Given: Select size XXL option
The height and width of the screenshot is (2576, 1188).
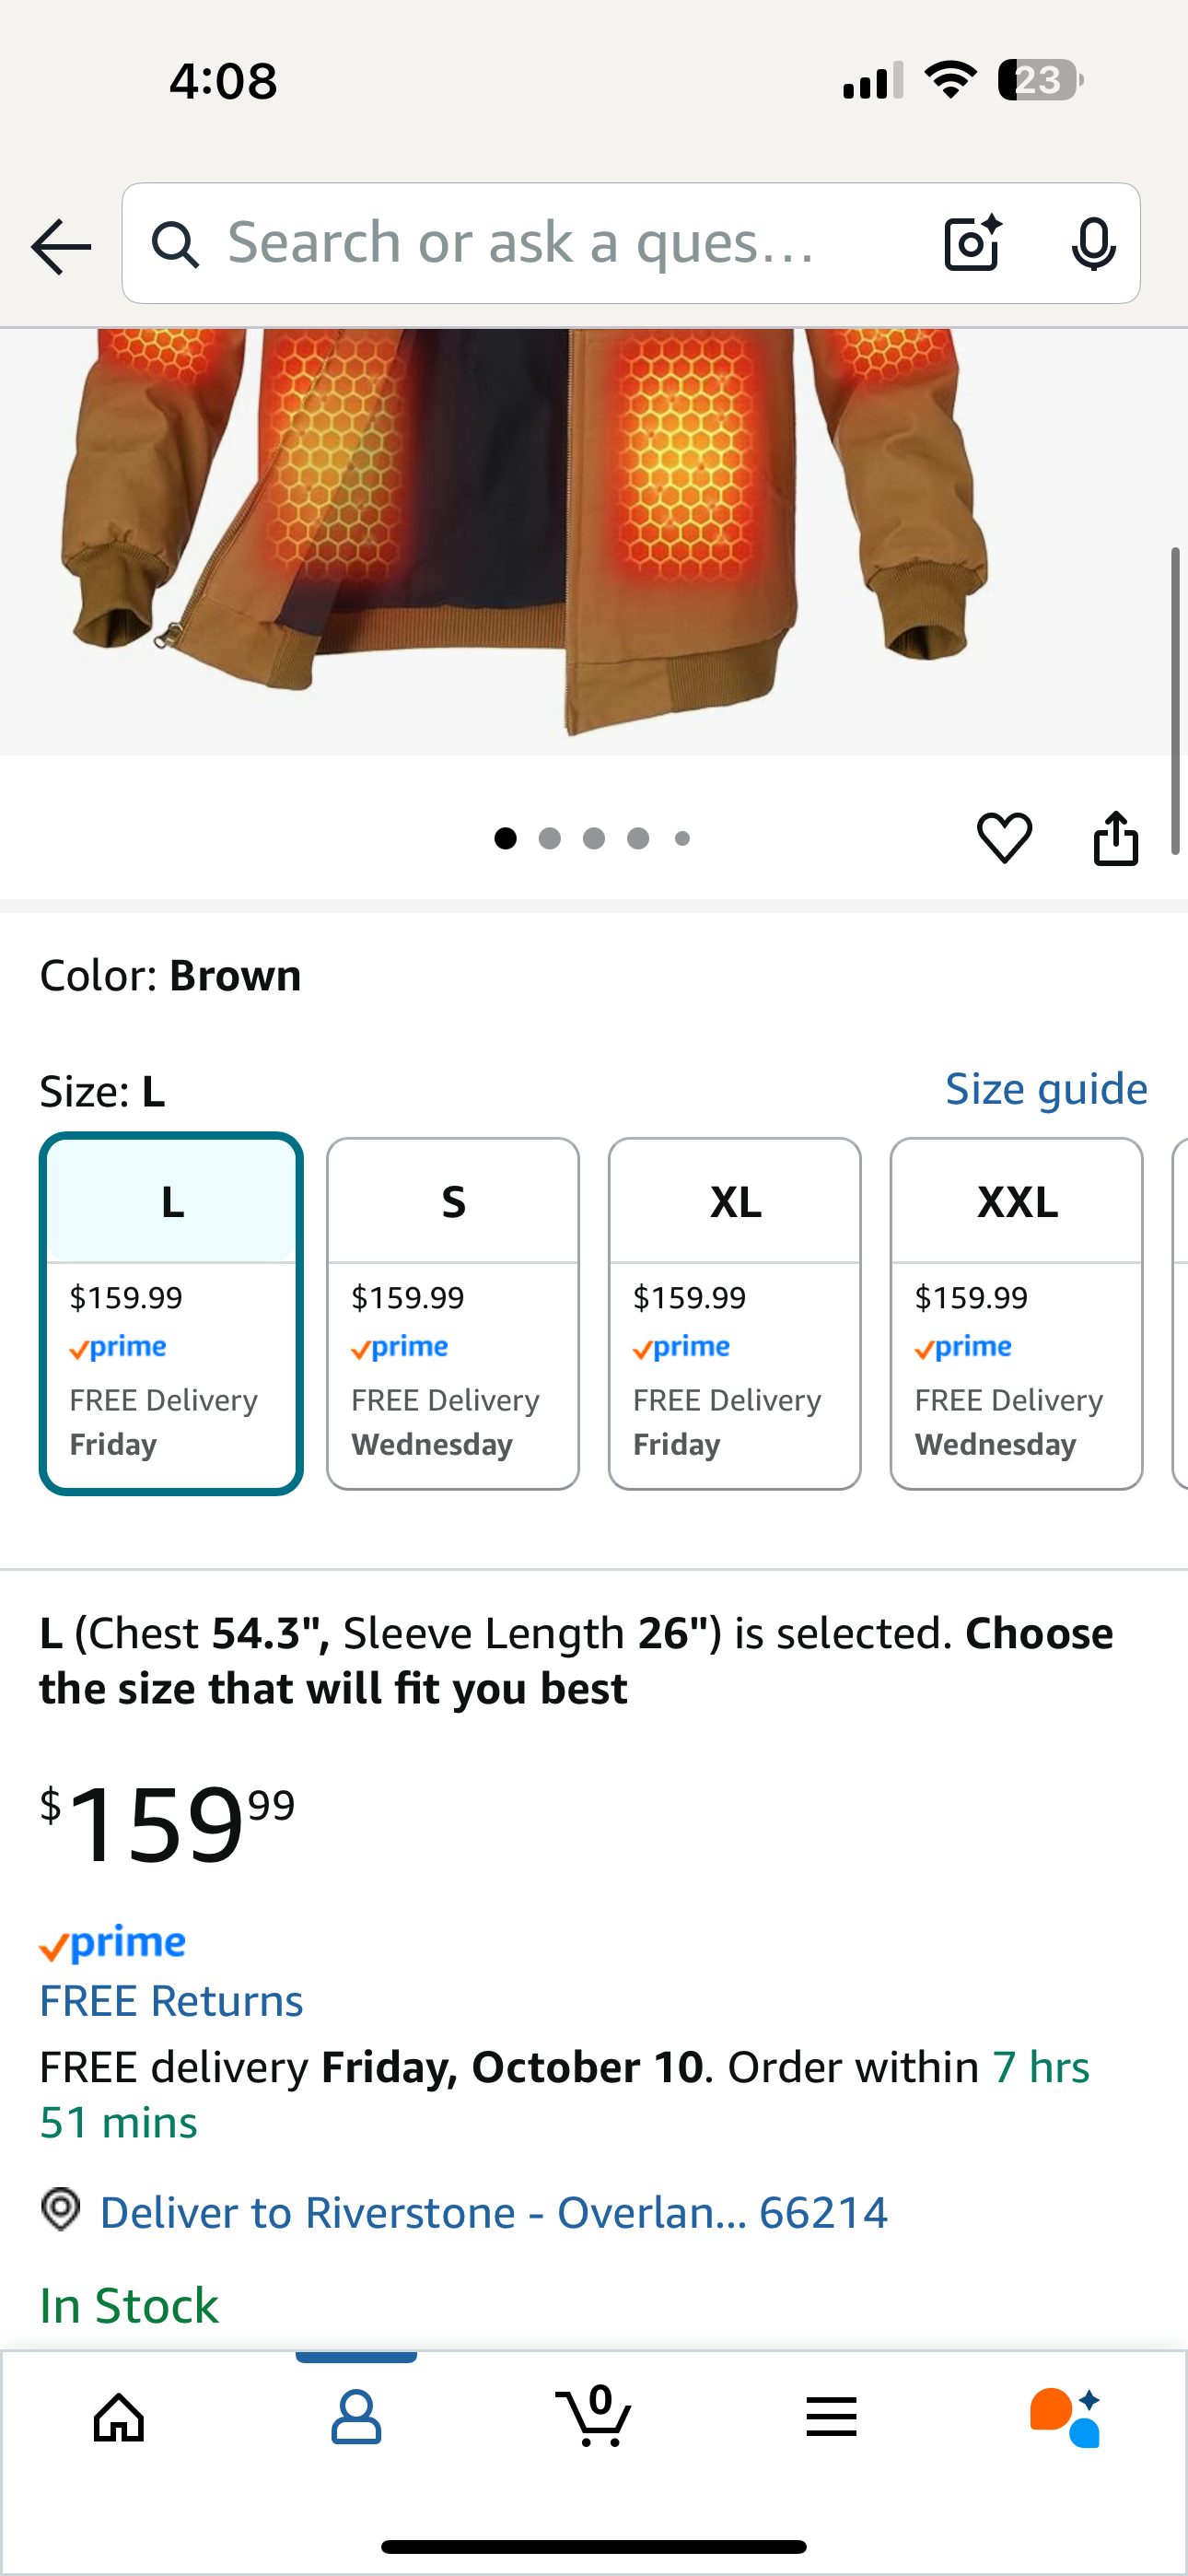Looking at the screenshot, I should [x=1016, y=1312].
